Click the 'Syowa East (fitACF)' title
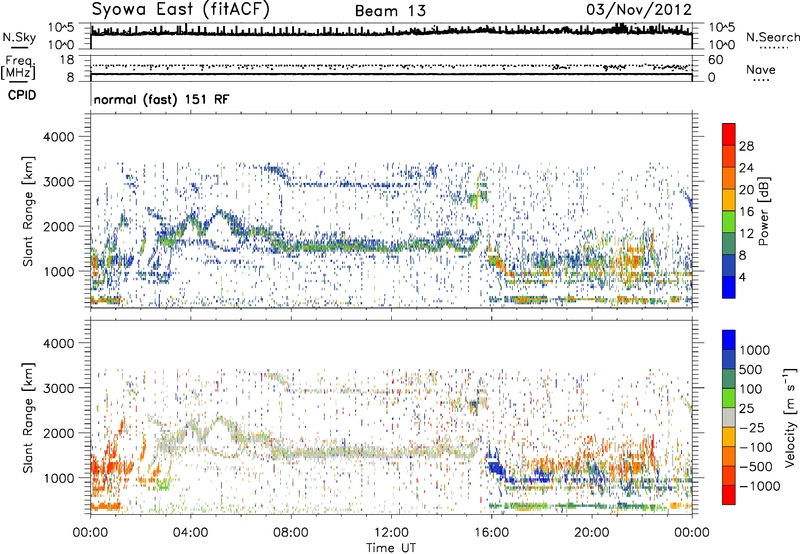Viewport: 800px width, 554px height. coord(181,10)
